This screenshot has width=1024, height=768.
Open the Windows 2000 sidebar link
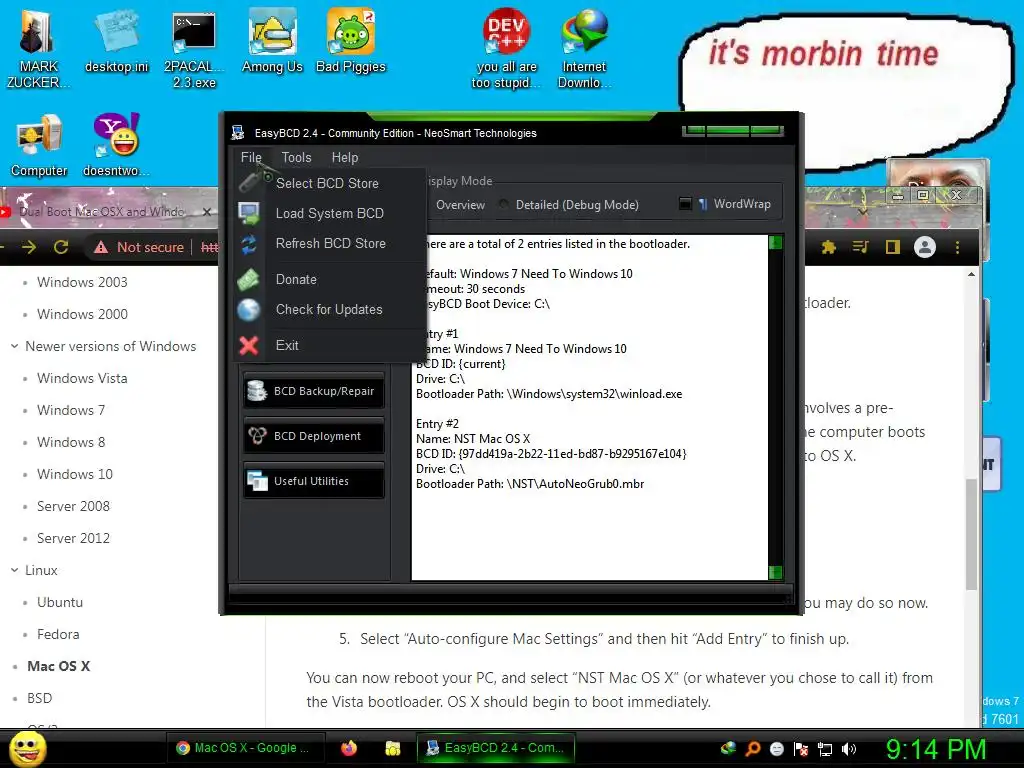coord(82,314)
